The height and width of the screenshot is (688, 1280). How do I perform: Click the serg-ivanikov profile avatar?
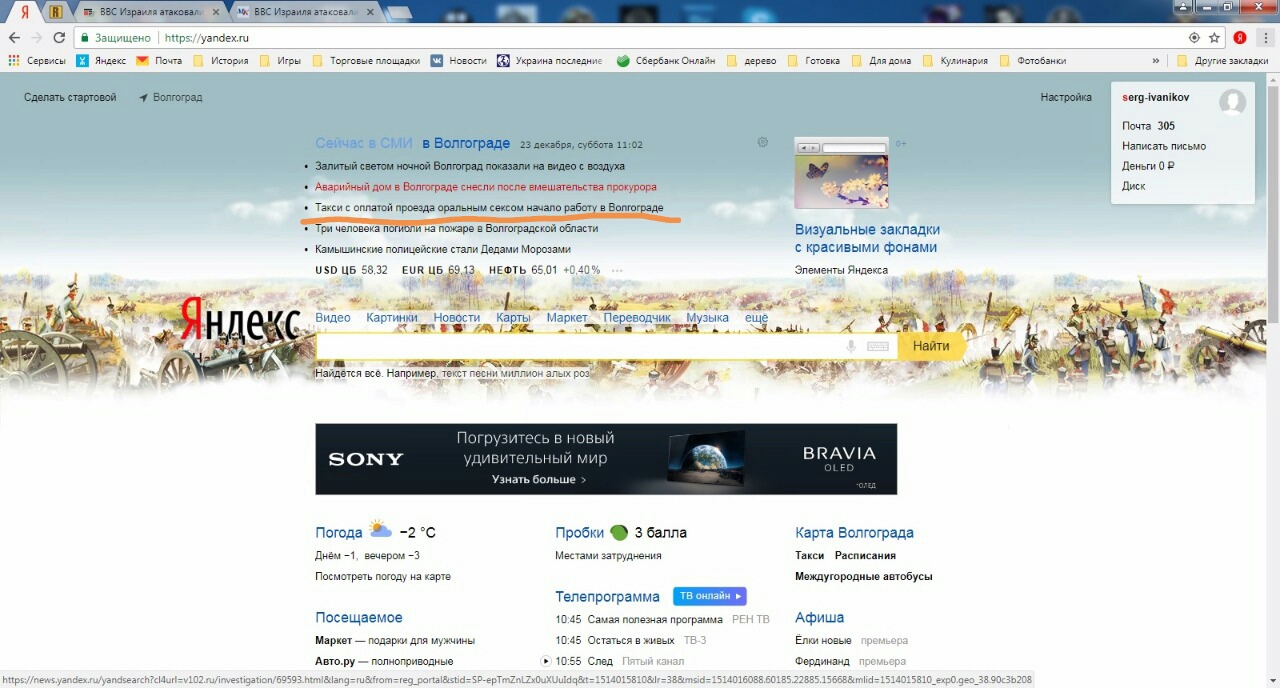1232,101
